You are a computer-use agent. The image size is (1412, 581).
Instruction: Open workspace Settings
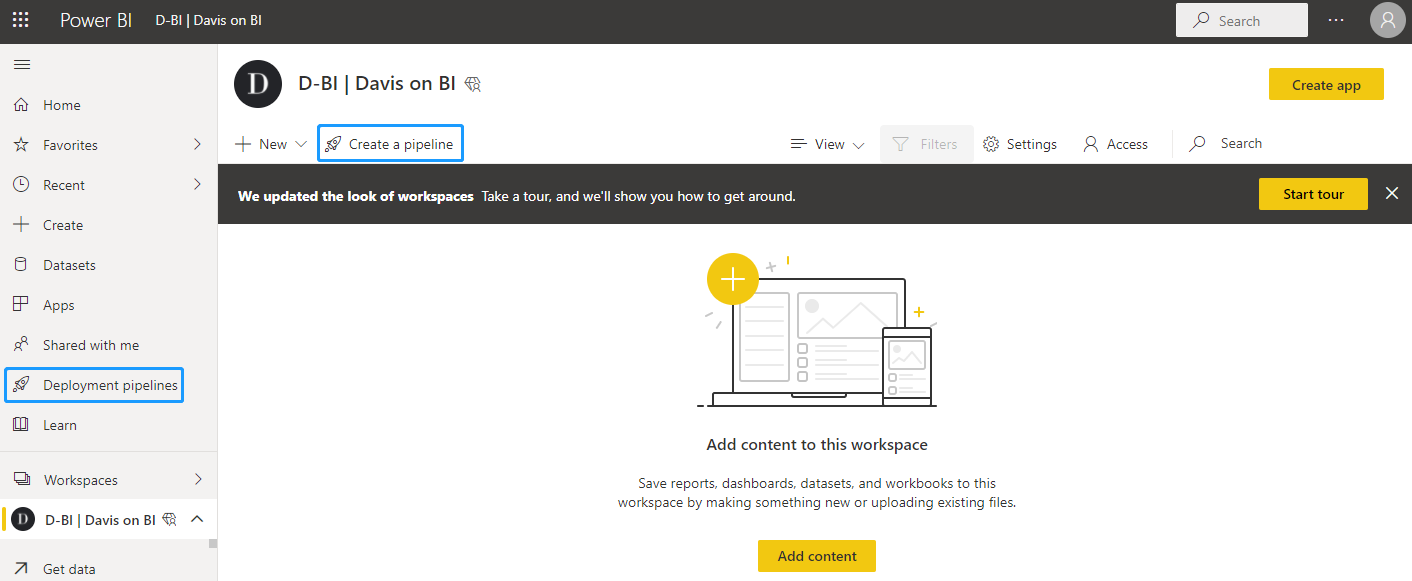1020,144
